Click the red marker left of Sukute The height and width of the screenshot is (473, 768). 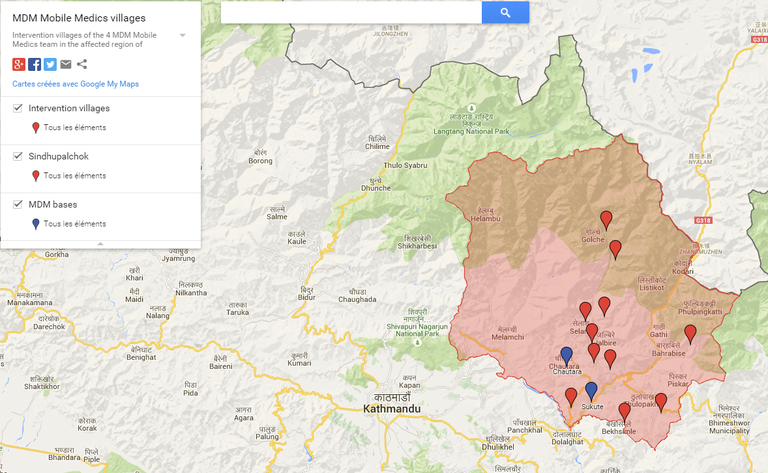click(x=571, y=397)
